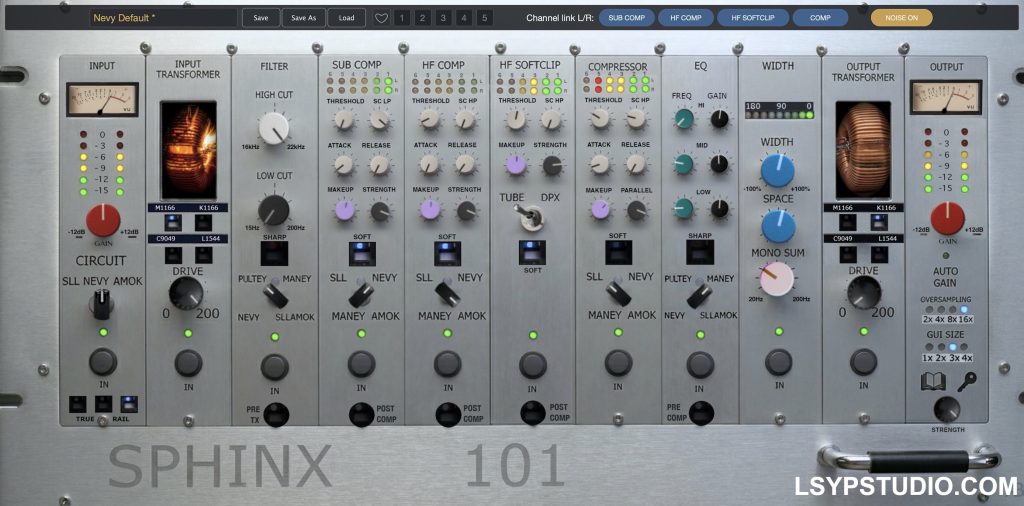The width and height of the screenshot is (1024, 506).
Task: Select preset slot 2
Action: pos(423,18)
